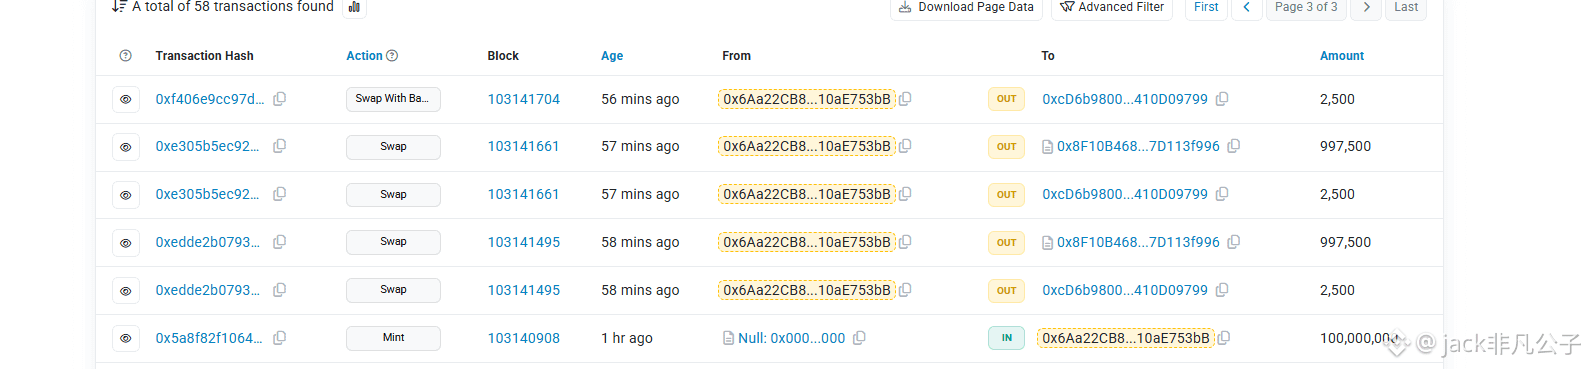Click Download Page Data button
This screenshot has width=1589, height=369.
coord(966,7)
